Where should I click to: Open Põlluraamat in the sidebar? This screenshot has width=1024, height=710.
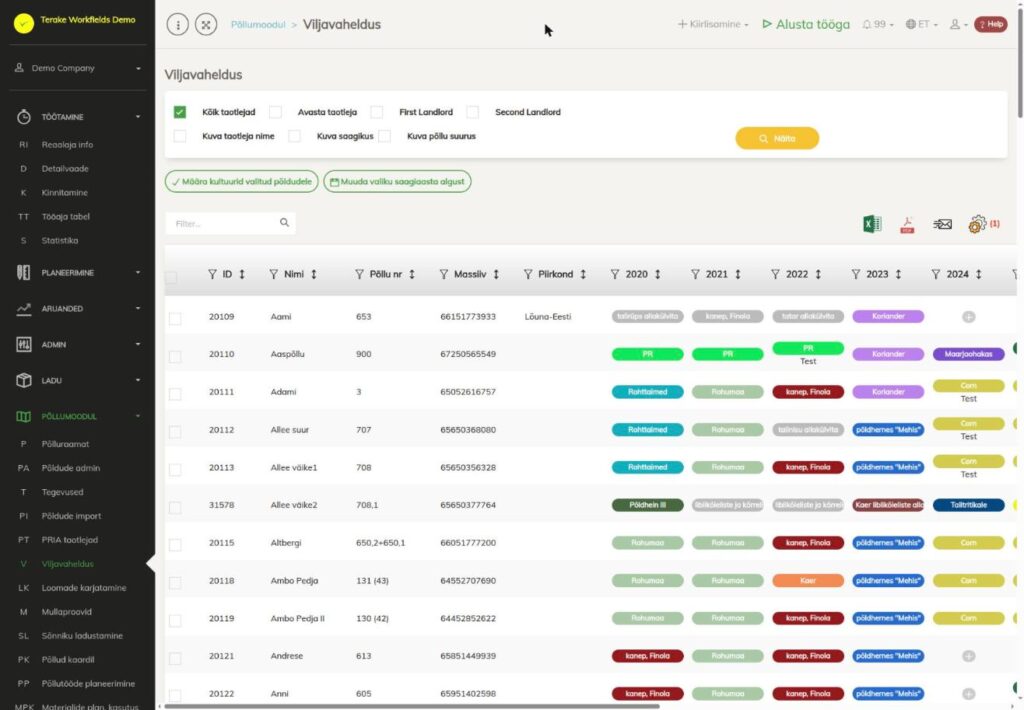click(65, 444)
